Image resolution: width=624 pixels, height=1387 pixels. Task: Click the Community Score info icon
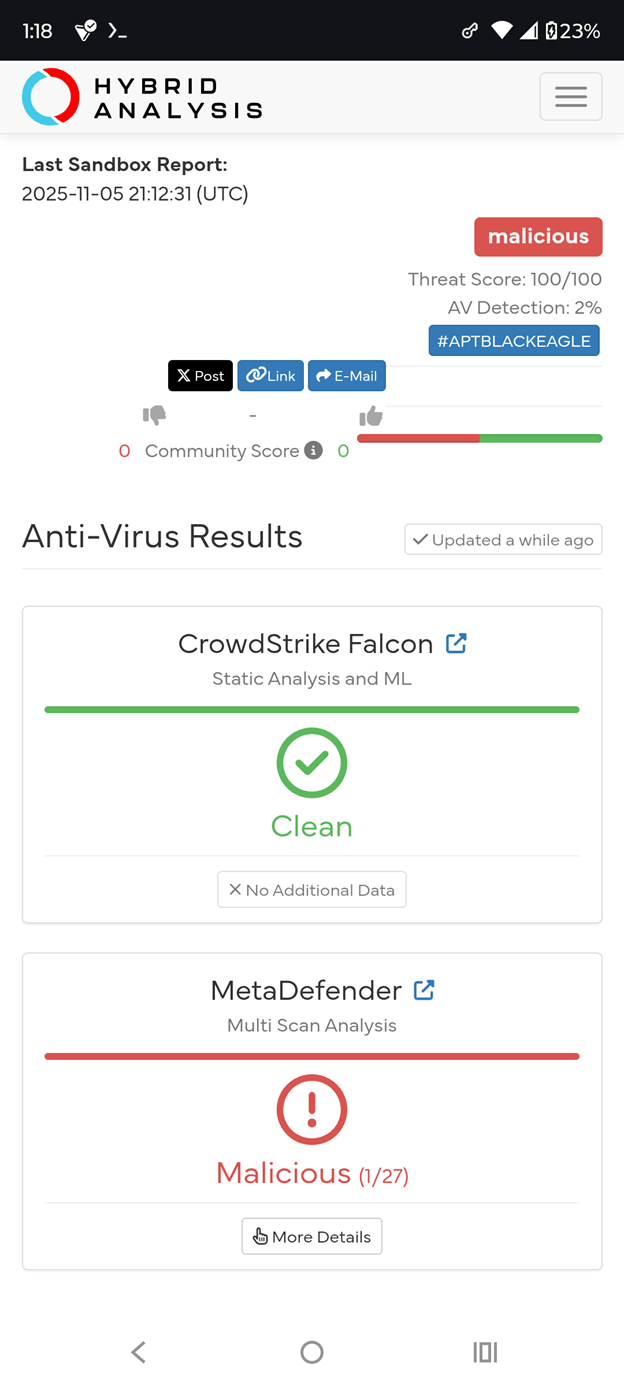click(313, 451)
